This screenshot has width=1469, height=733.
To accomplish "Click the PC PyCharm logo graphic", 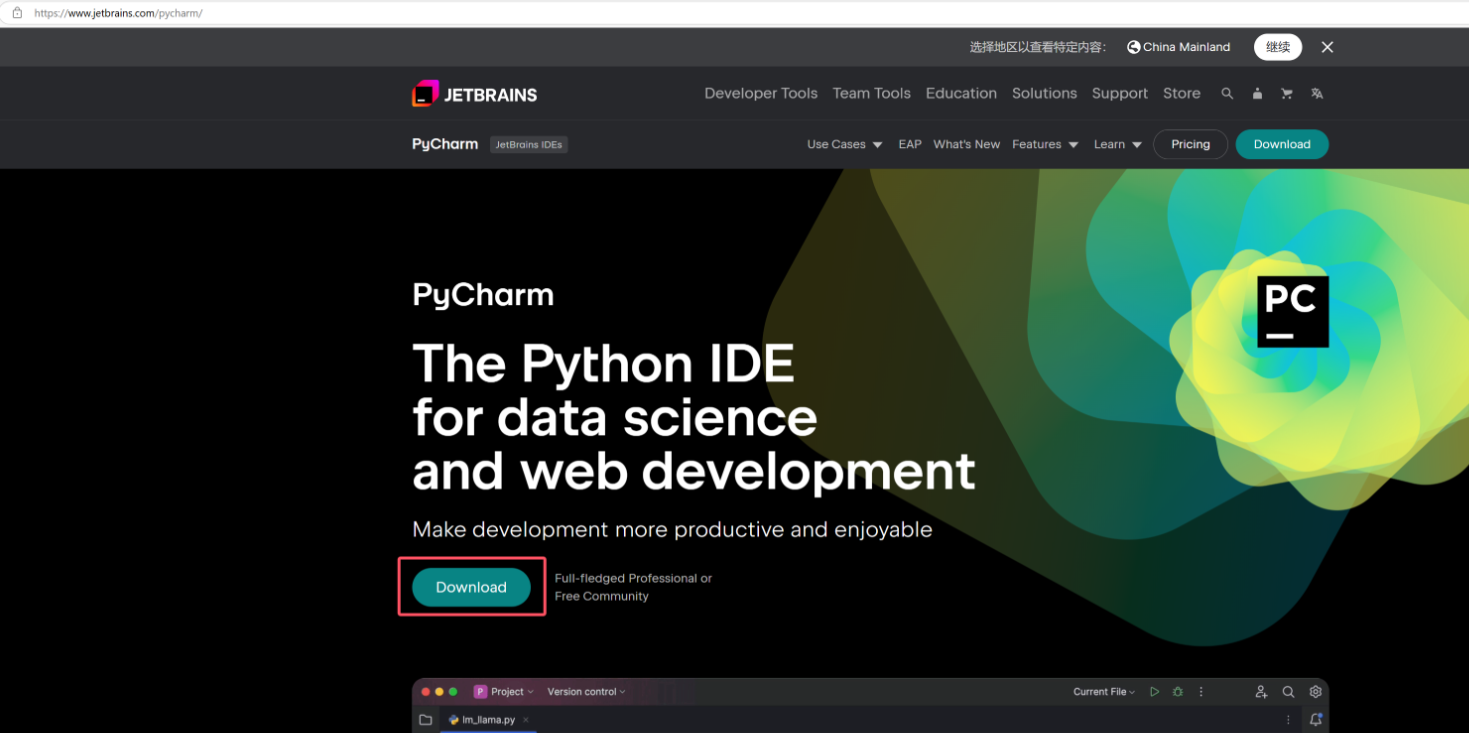I will click(1293, 311).
